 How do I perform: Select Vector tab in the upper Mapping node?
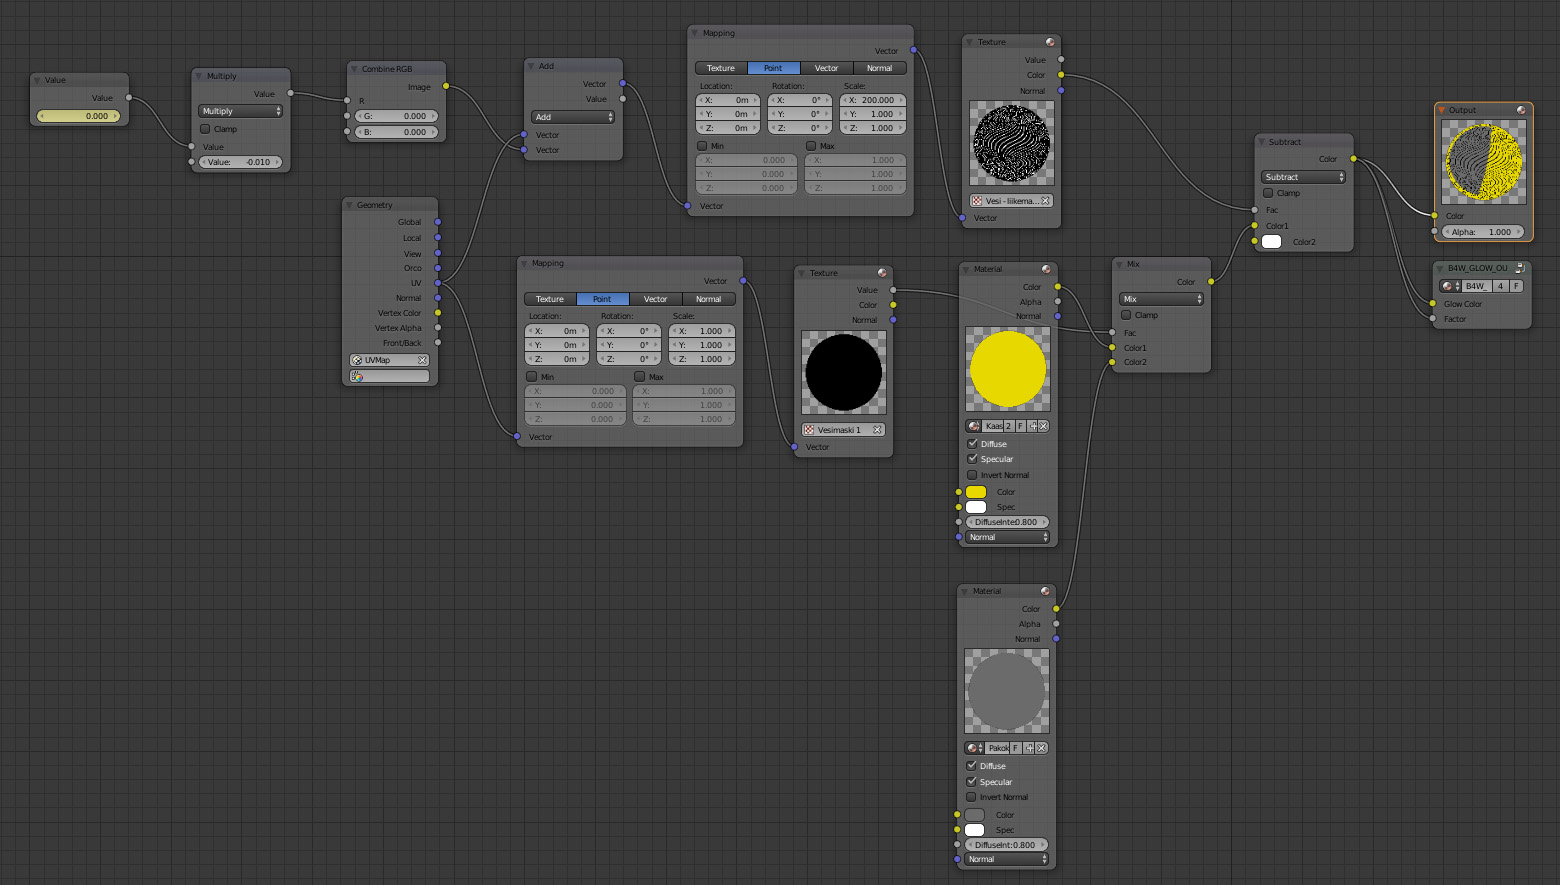point(826,68)
